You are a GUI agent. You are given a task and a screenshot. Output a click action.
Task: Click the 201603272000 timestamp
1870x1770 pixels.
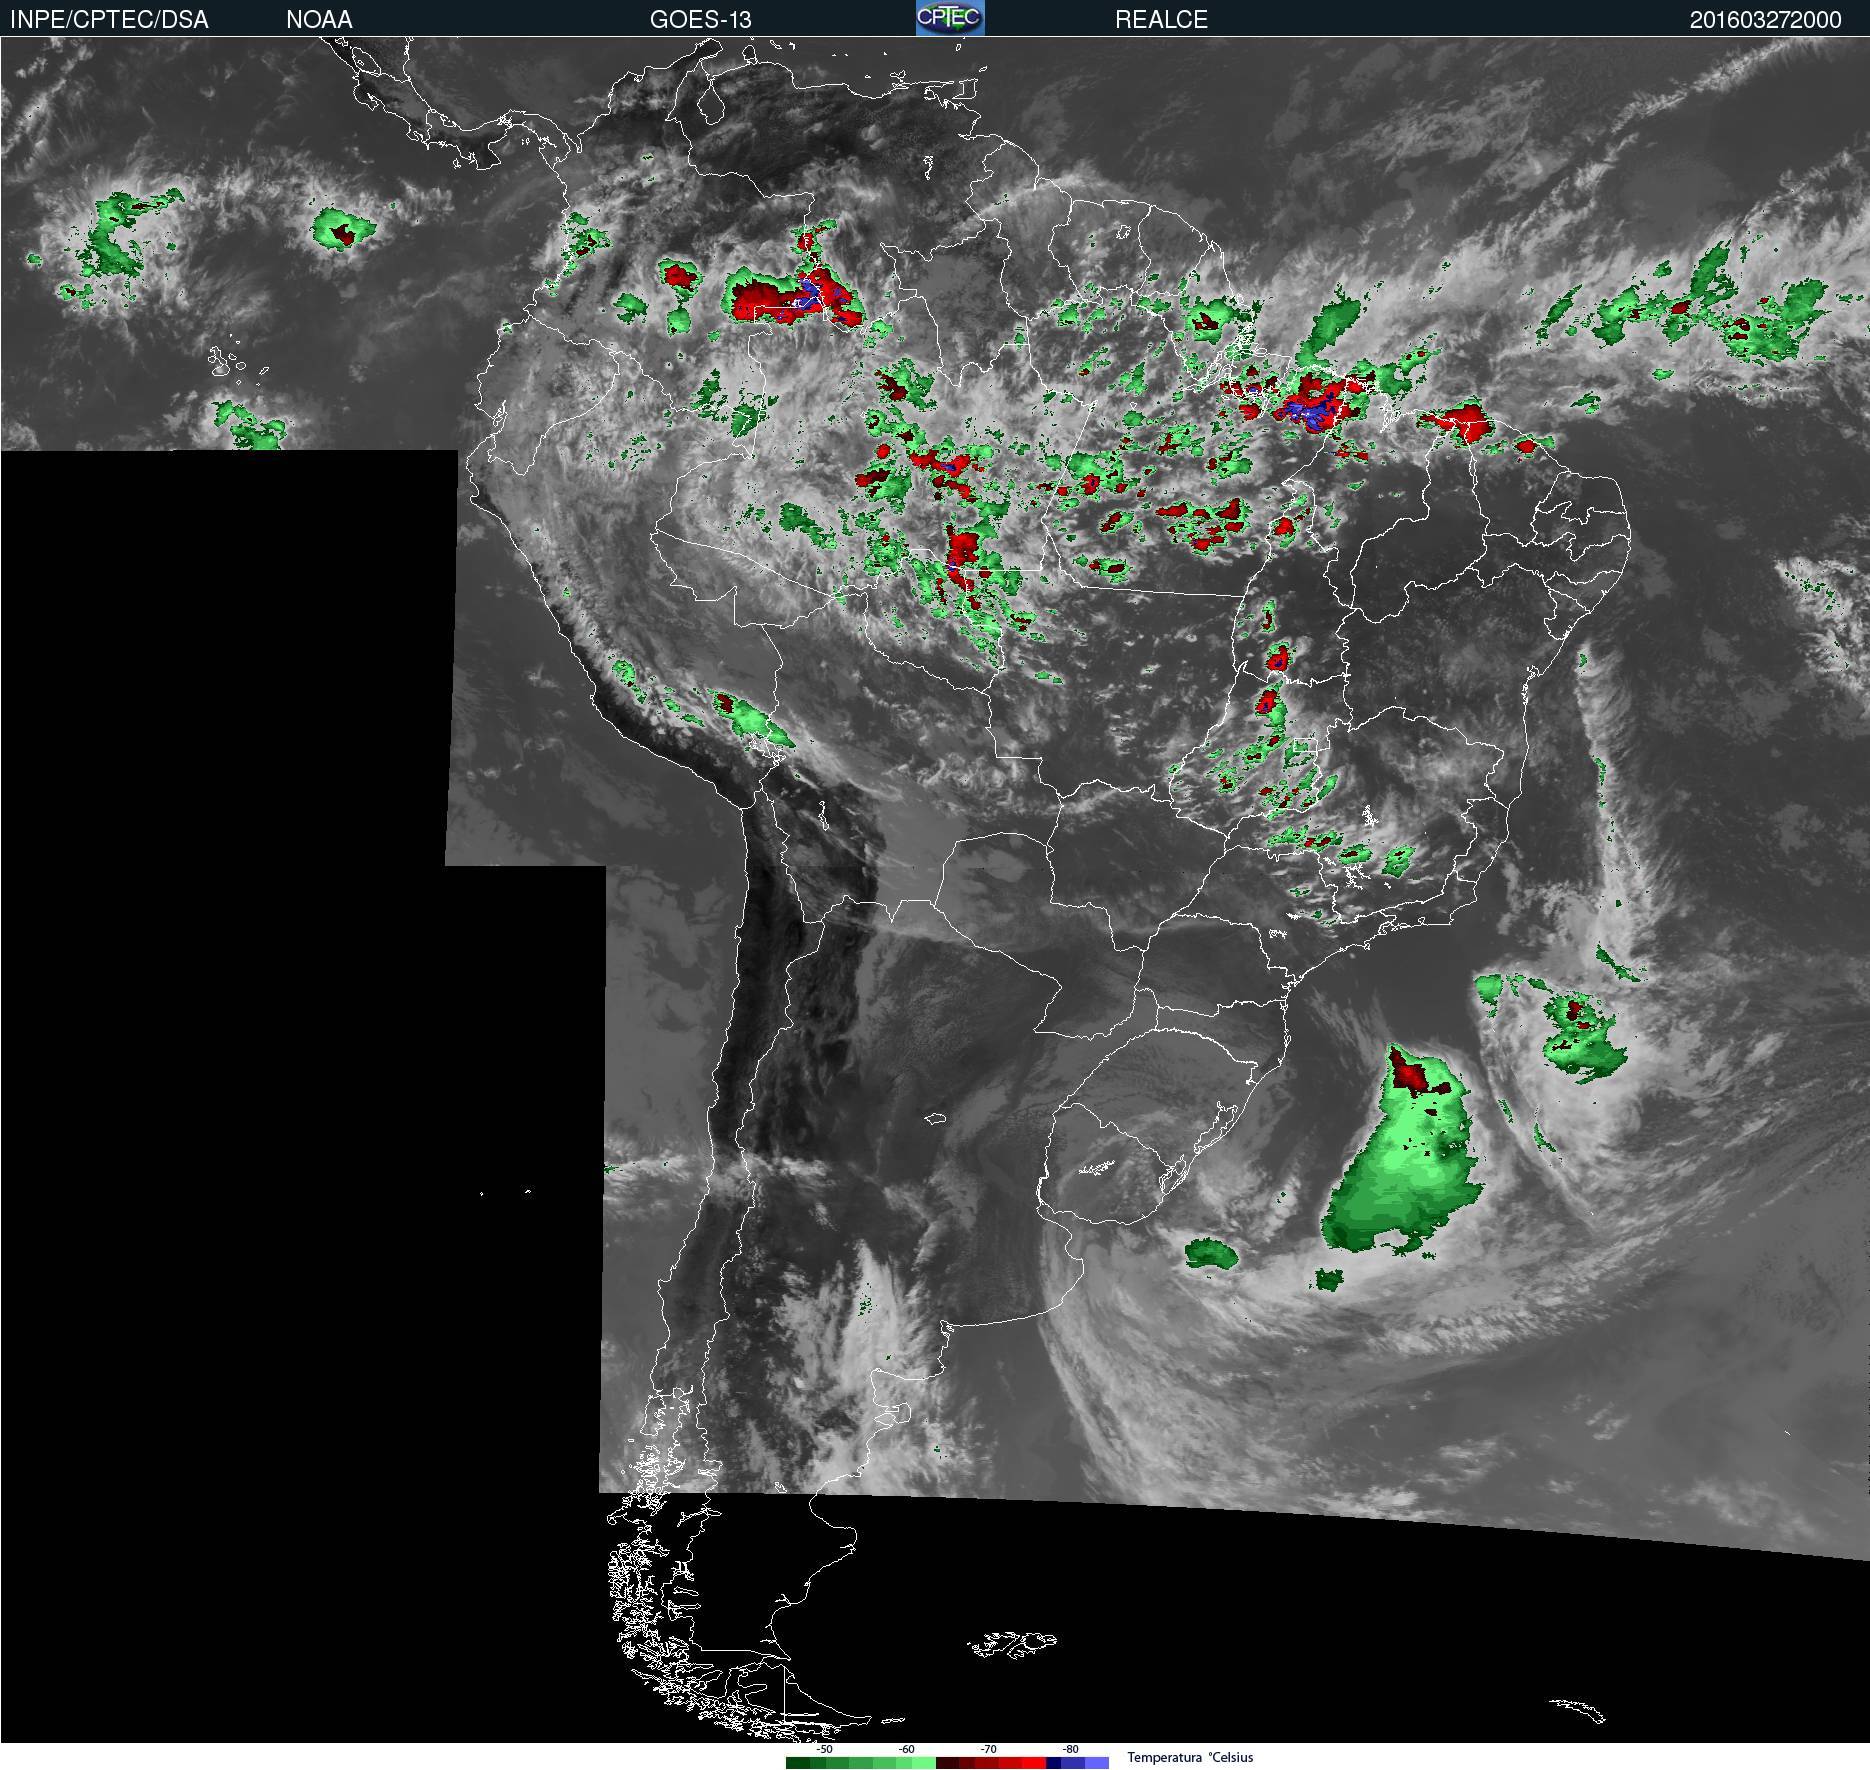pos(1765,20)
